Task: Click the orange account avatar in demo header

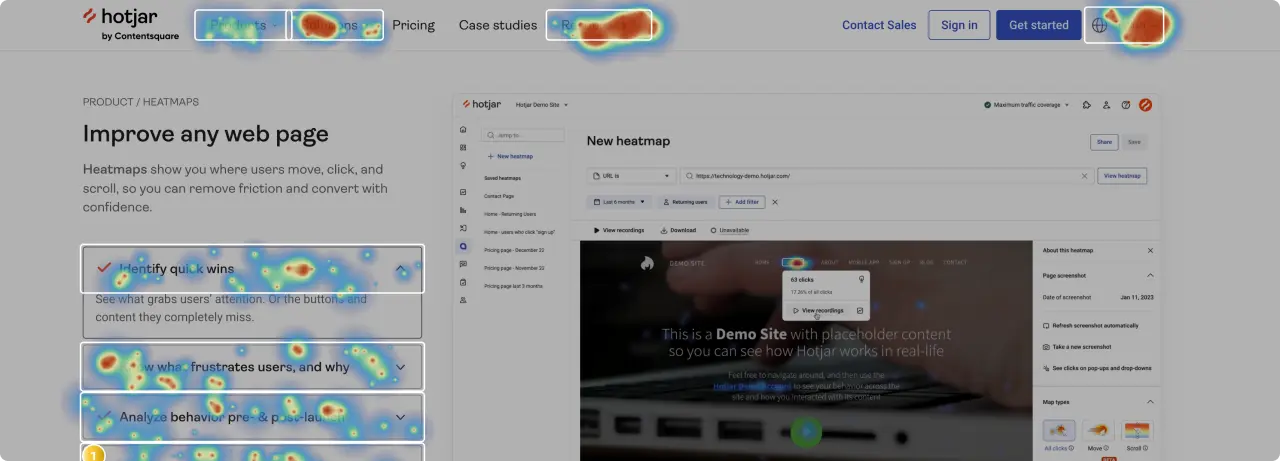Action: [x=1146, y=104]
